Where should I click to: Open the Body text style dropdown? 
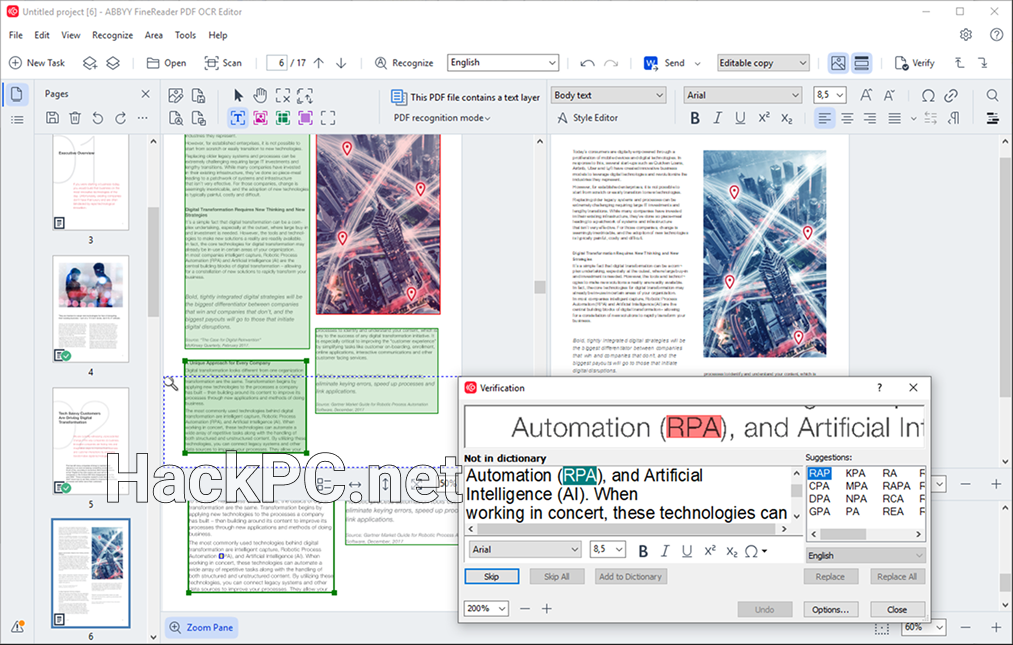point(608,95)
